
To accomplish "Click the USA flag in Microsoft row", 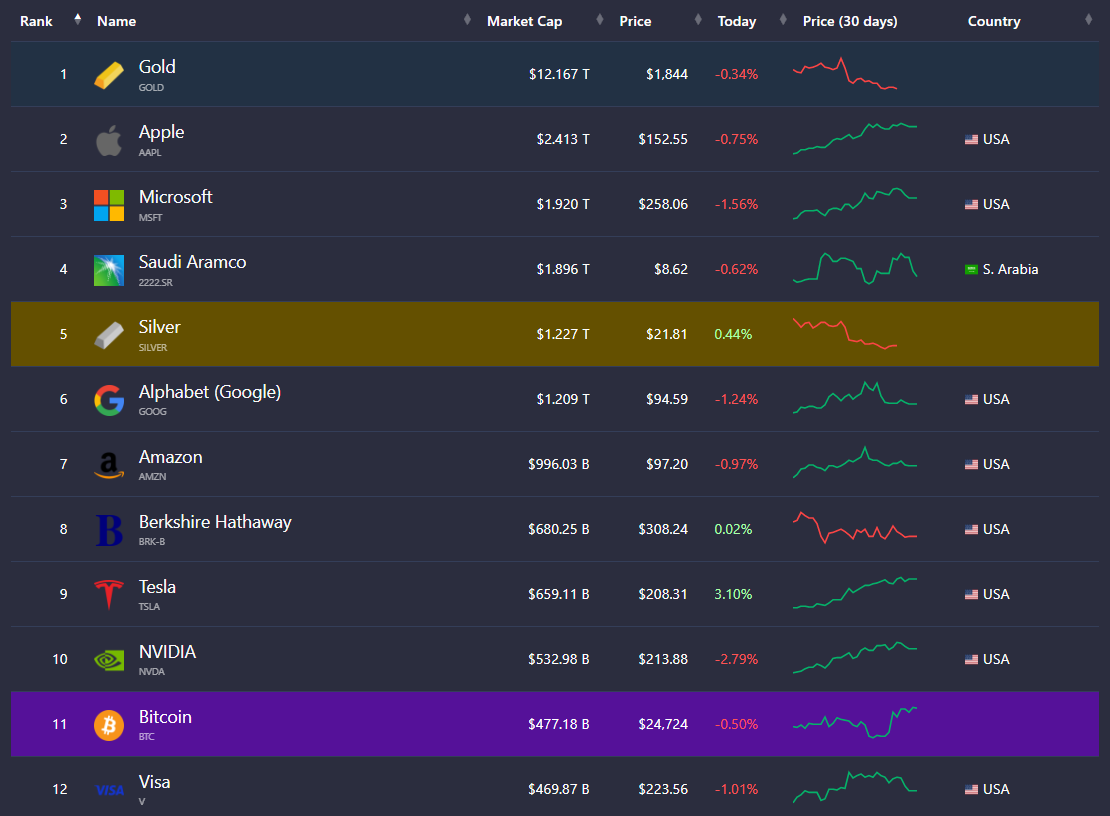I will (x=971, y=205).
